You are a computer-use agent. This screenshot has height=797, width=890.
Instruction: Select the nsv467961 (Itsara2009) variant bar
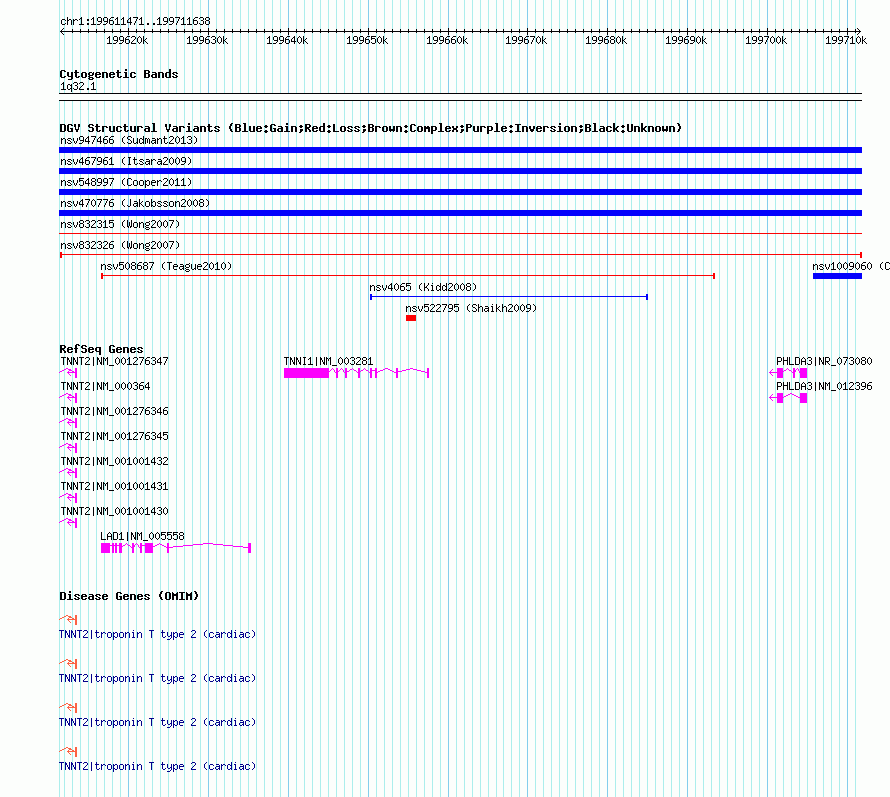pos(460,171)
